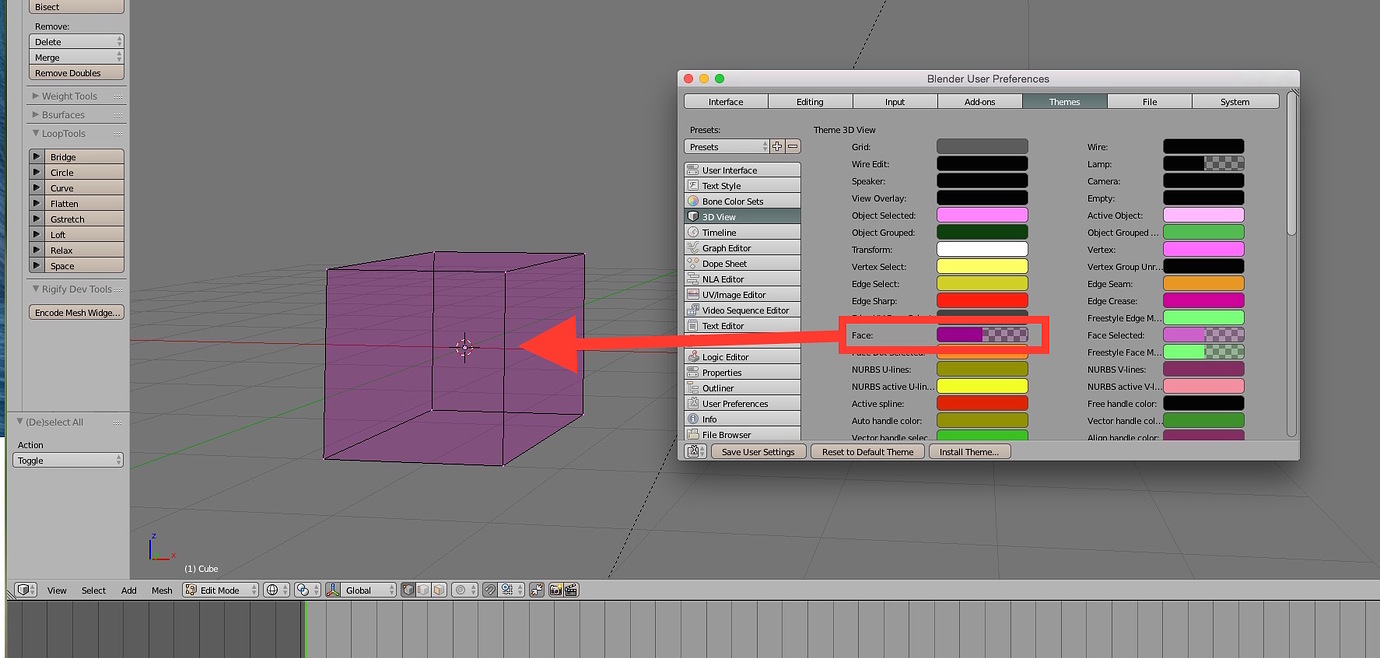Open the Delete dropdown in tool shelf
Image resolution: width=1380 pixels, height=658 pixels.
click(x=77, y=42)
